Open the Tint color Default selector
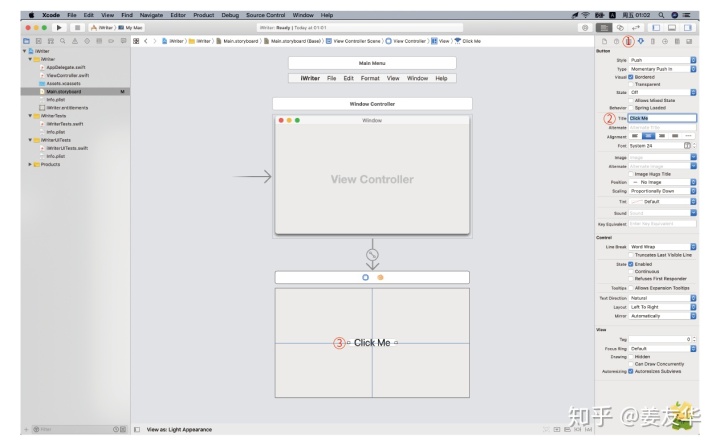Image resolution: width=720 pixels, height=446 pixels. 663,202
